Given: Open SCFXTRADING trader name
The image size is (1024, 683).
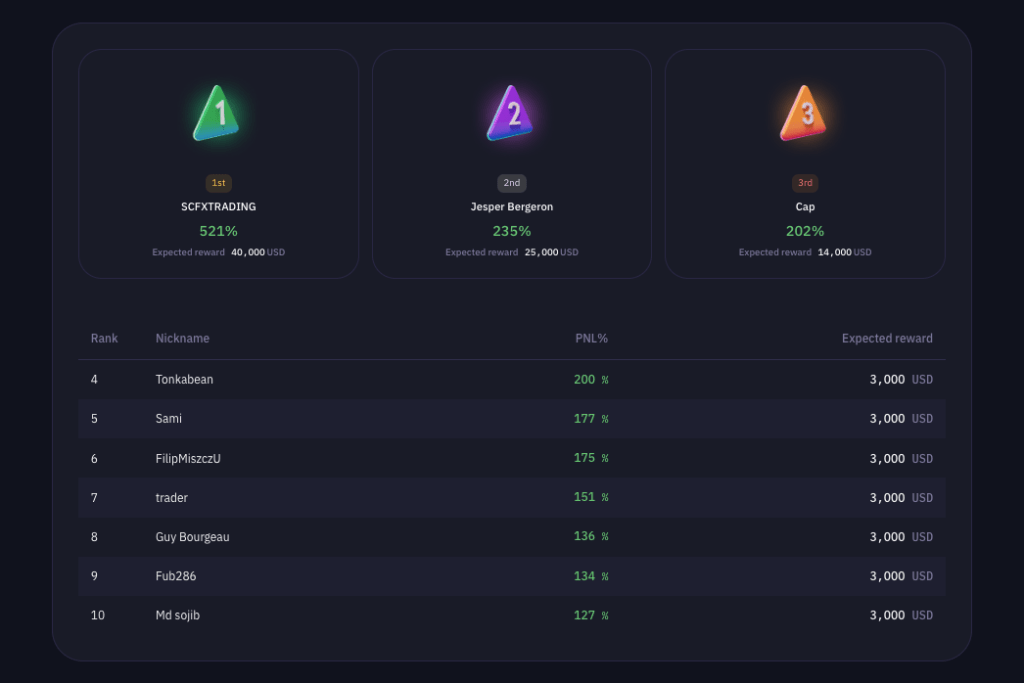Looking at the screenshot, I should [218, 207].
